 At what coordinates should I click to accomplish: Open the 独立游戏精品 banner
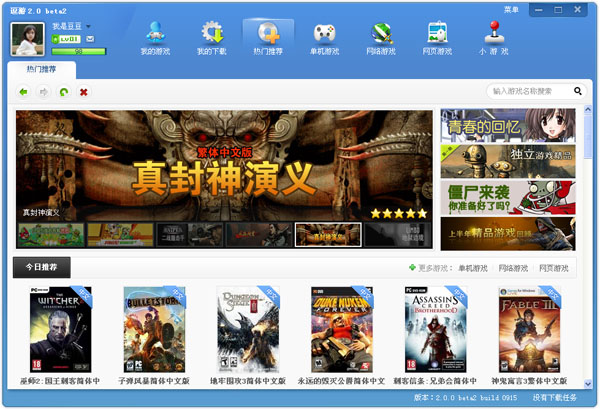[x=508, y=161]
